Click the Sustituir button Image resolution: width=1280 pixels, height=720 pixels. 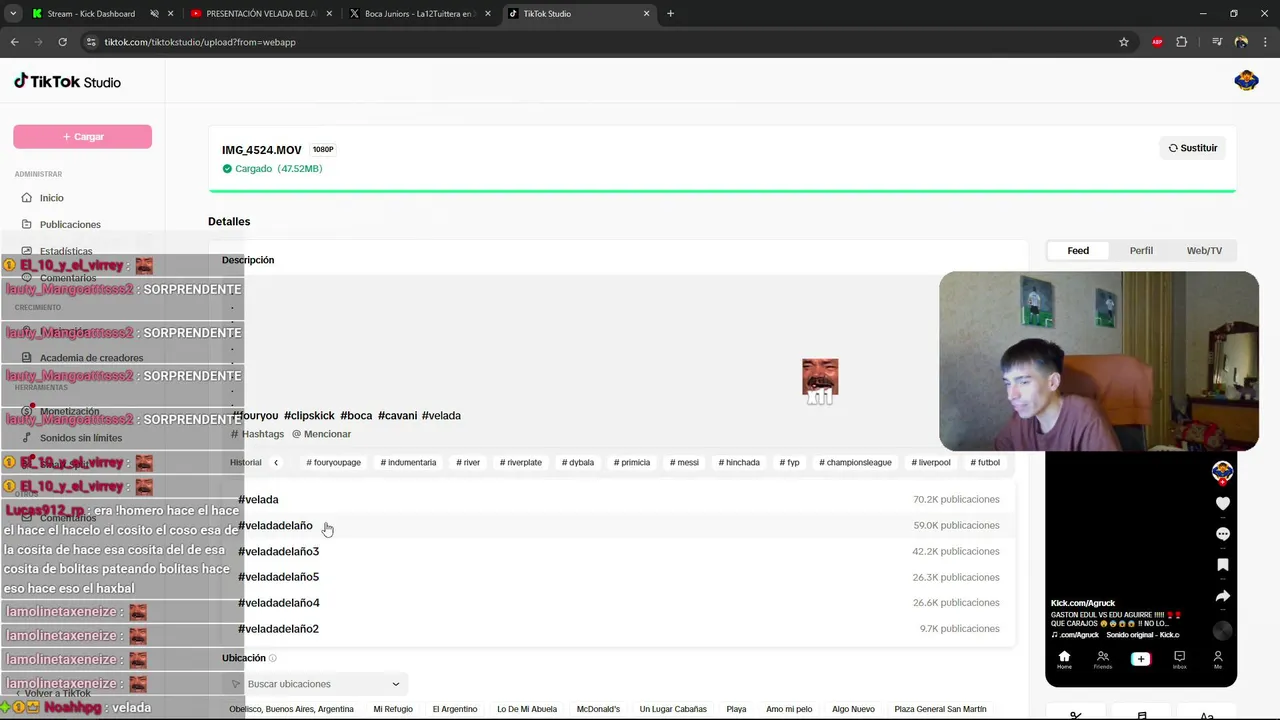coord(1193,148)
